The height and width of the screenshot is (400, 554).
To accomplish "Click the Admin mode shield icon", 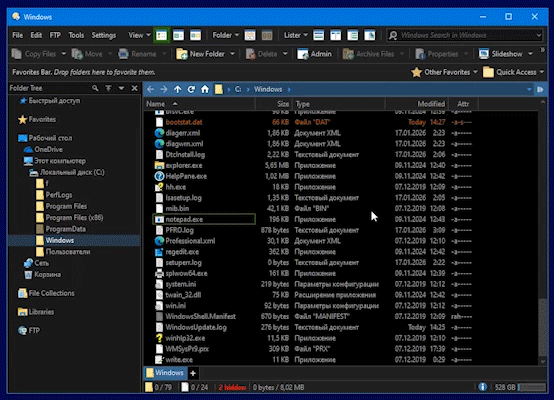I will point(303,54).
